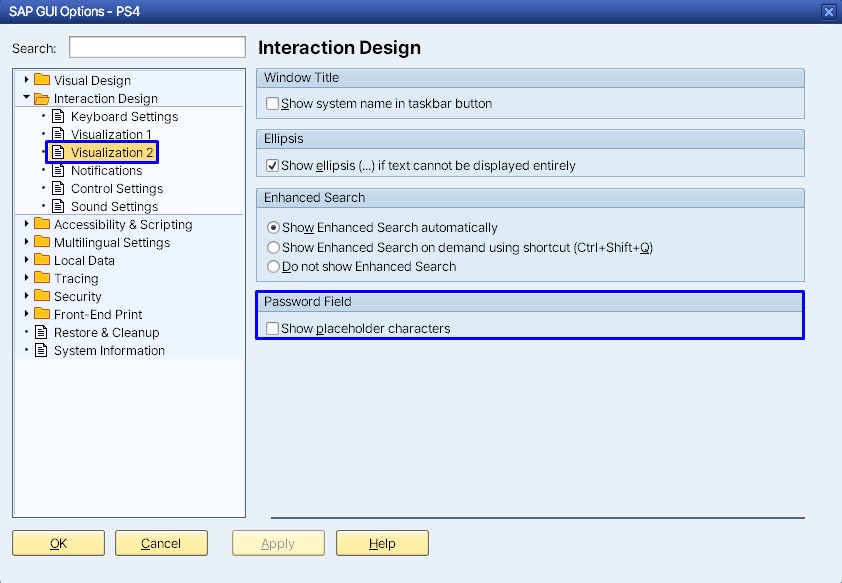
Task: Select Show Enhanced Search on demand option
Action: pos(273,247)
